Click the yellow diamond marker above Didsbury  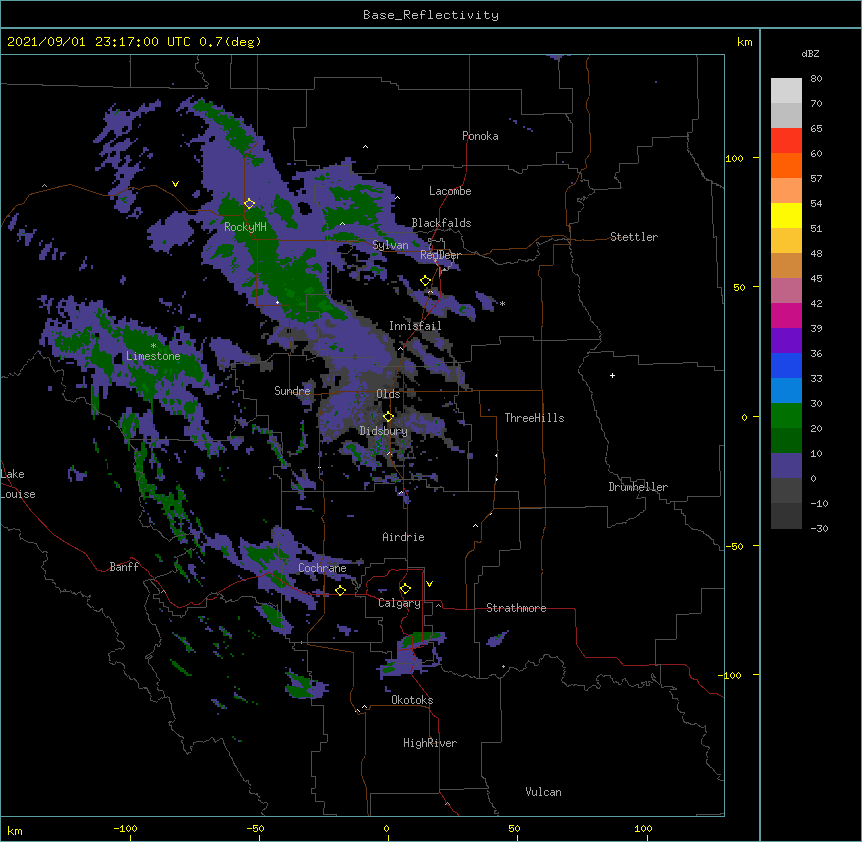[388, 417]
